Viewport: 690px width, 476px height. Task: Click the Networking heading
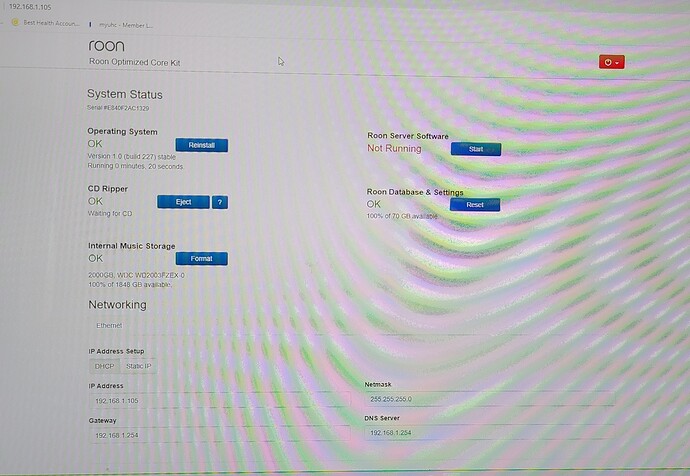click(117, 304)
